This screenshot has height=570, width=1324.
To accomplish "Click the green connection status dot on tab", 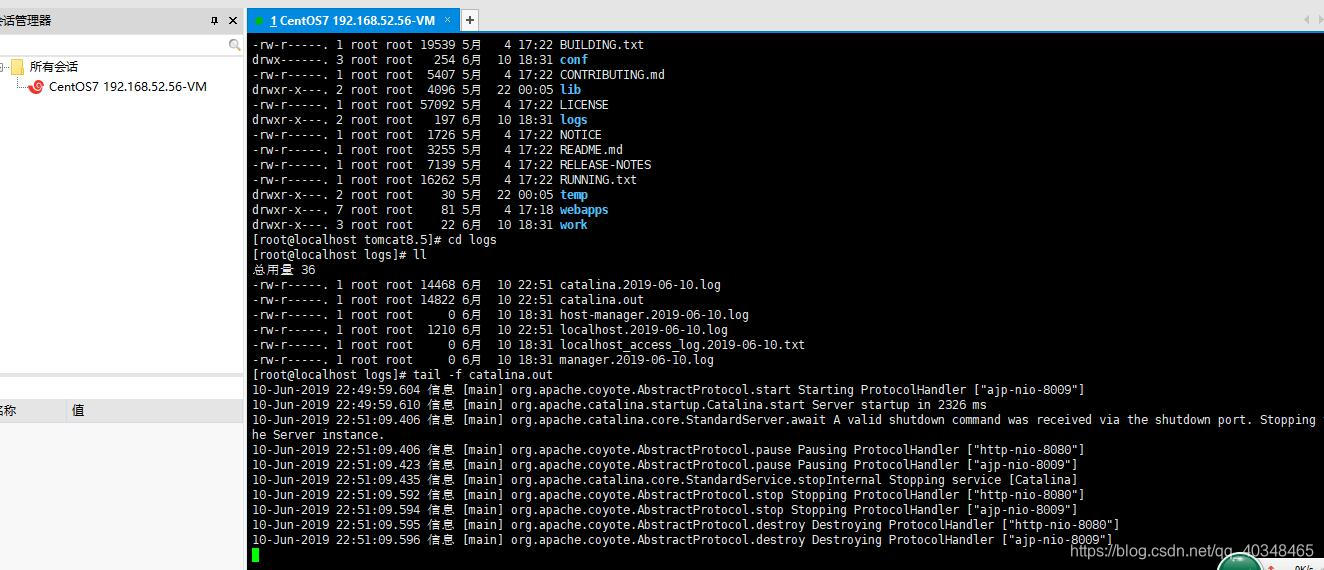I will (x=259, y=20).
